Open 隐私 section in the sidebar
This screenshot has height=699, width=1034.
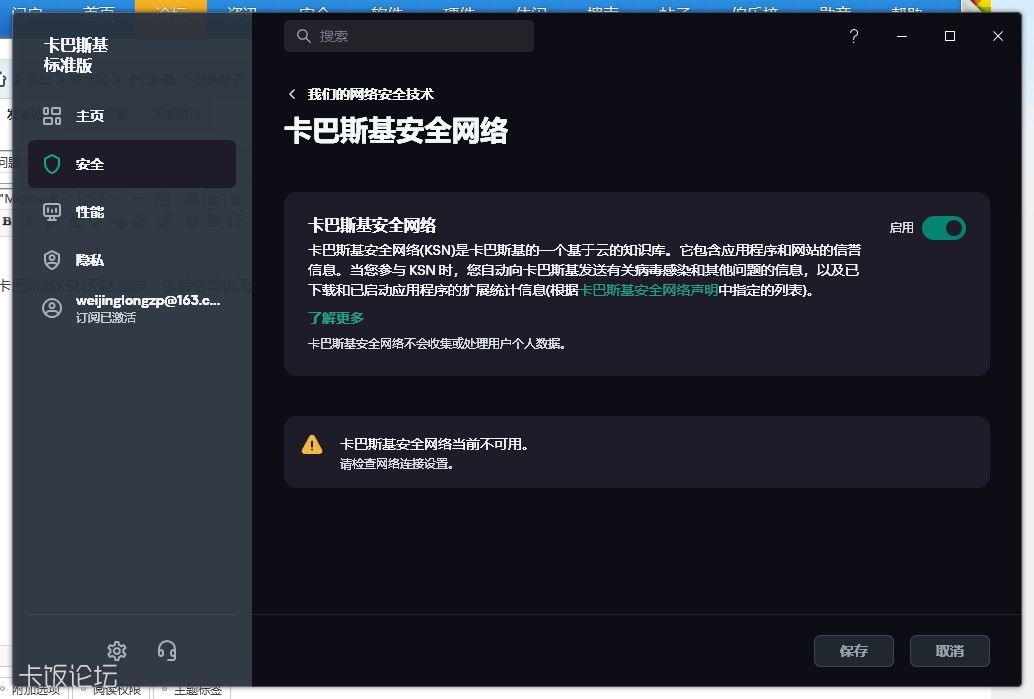tap(90, 260)
